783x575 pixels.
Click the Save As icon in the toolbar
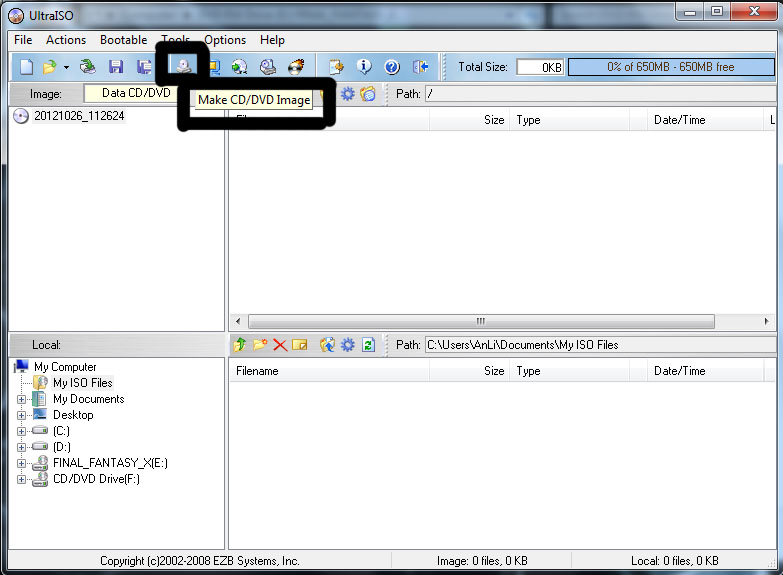pyautogui.click(x=144, y=66)
